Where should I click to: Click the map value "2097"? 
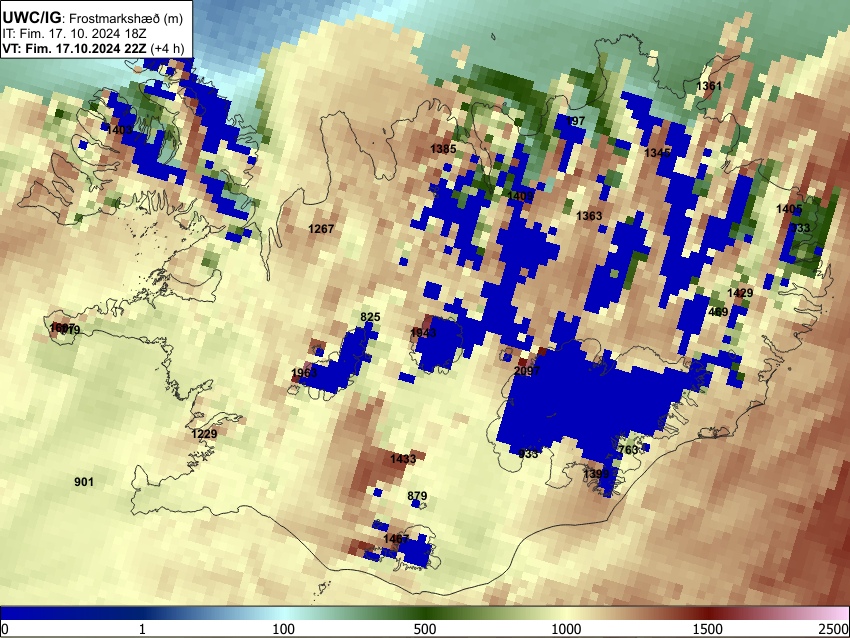coord(527,371)
